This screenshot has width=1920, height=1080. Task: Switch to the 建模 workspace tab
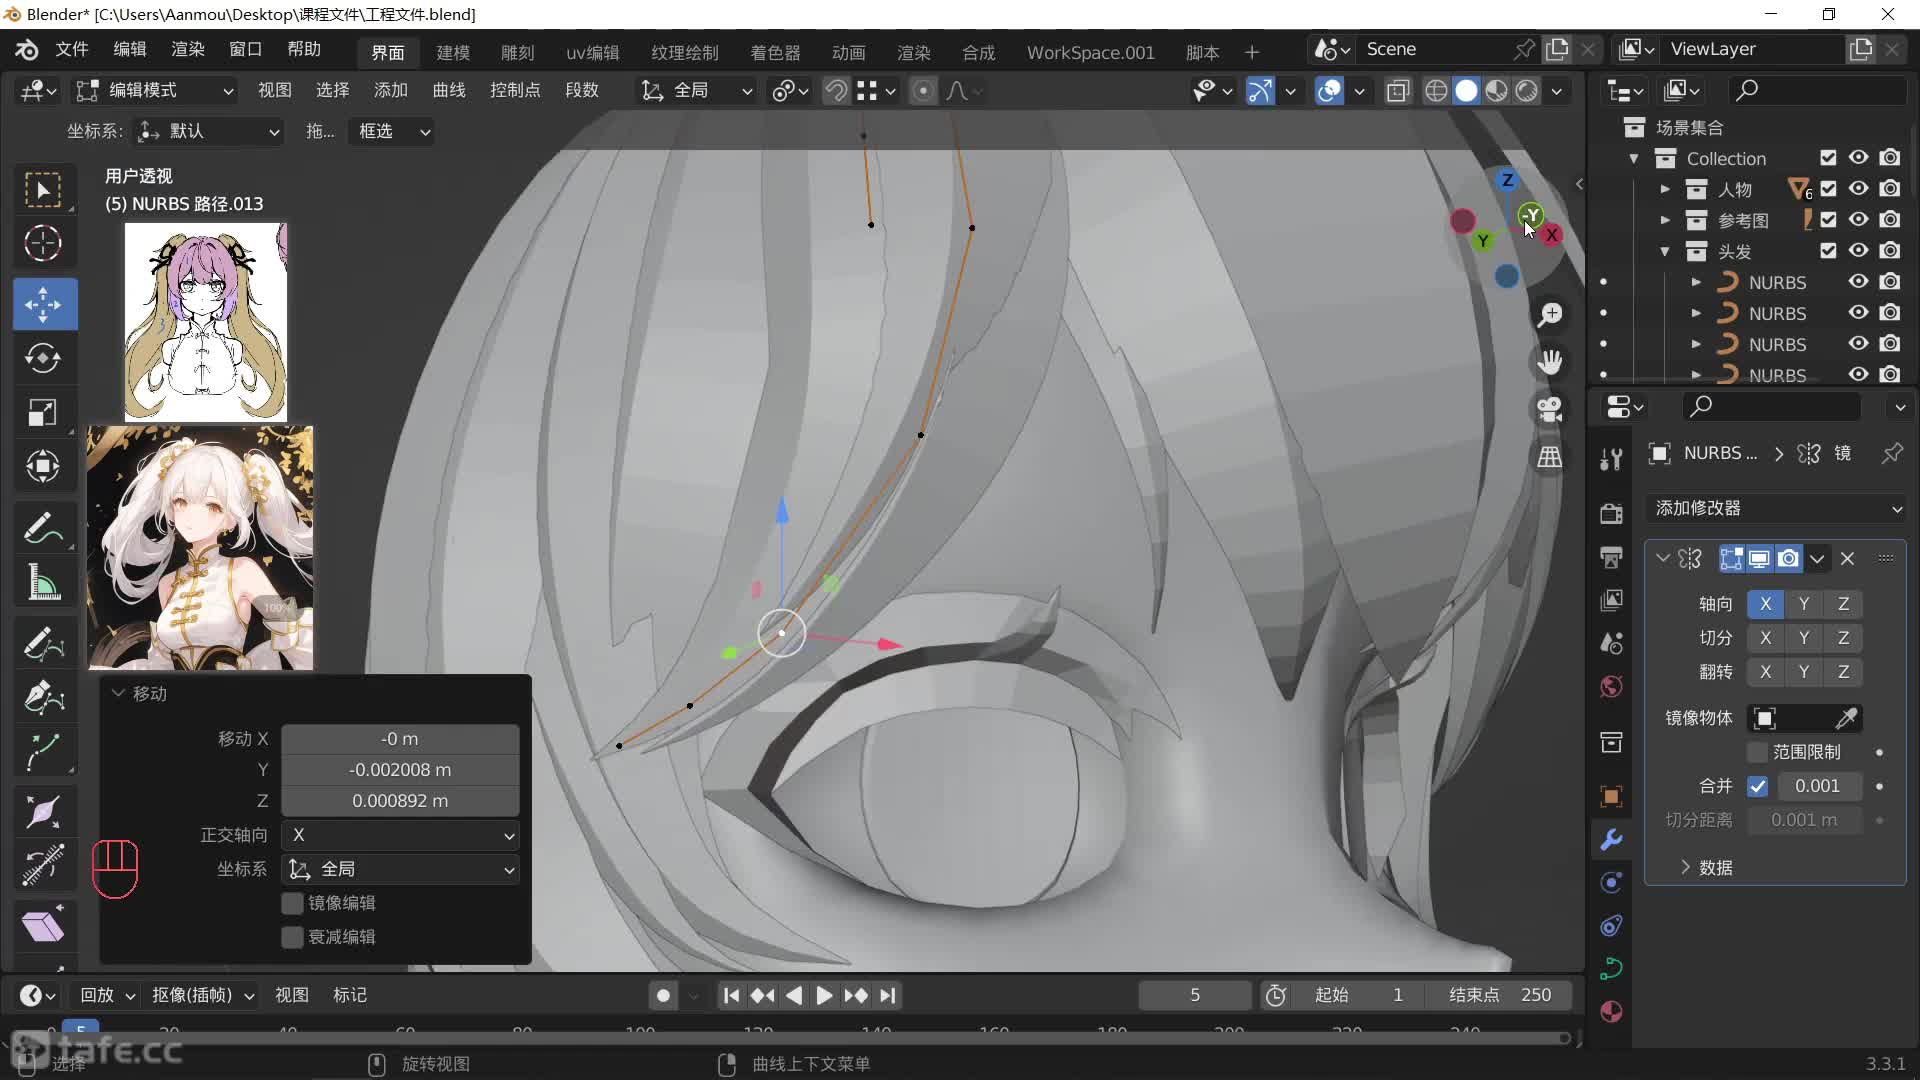pyautogui.click(x=453, y=52)
